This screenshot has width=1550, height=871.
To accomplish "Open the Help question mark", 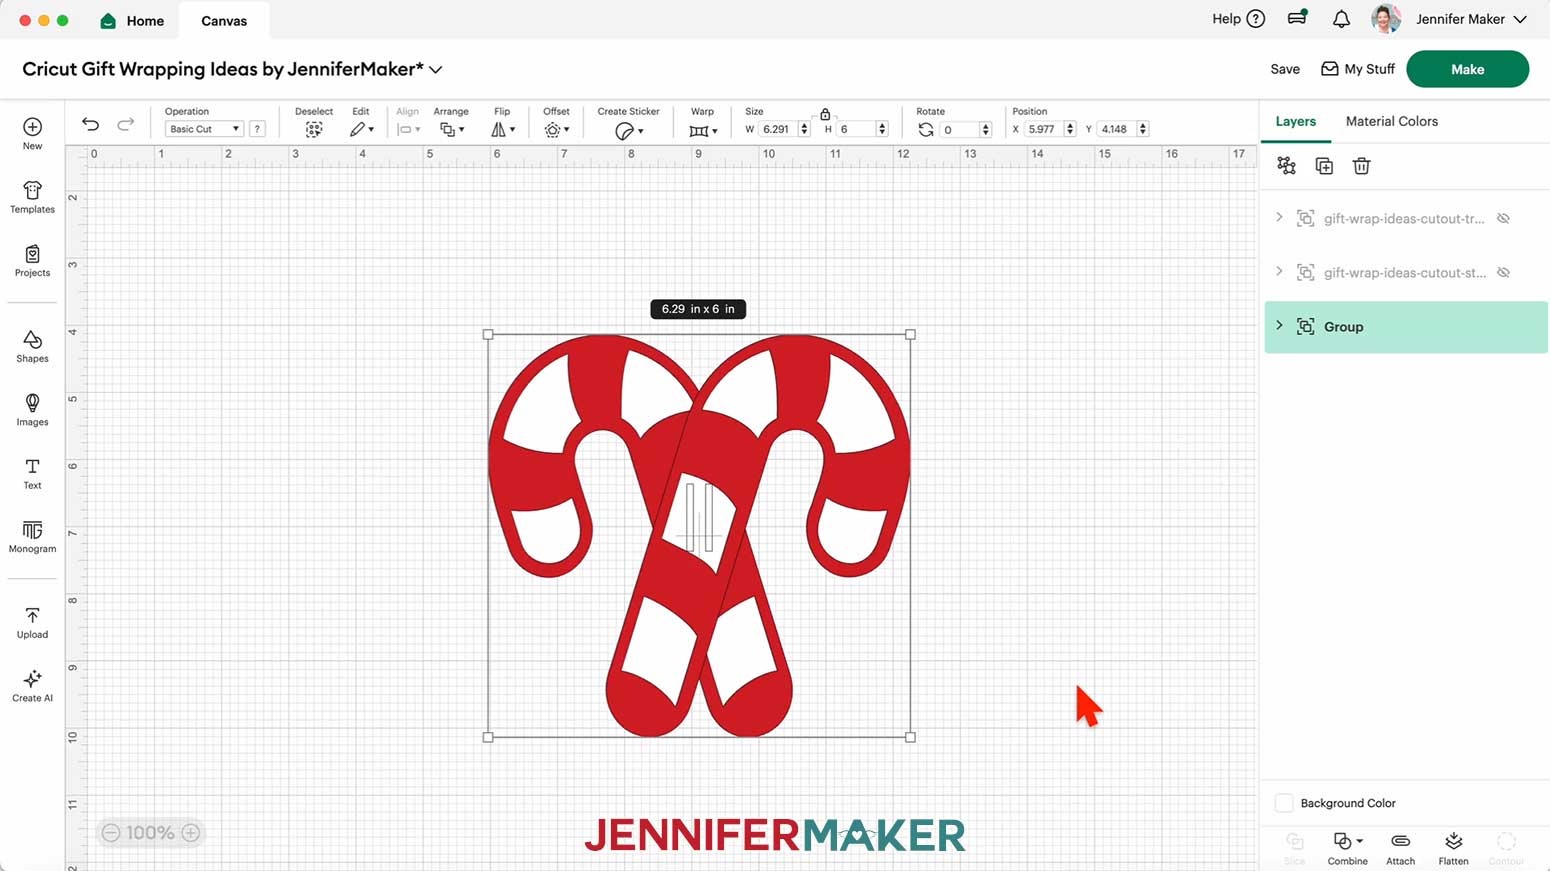I will 1256,19.
